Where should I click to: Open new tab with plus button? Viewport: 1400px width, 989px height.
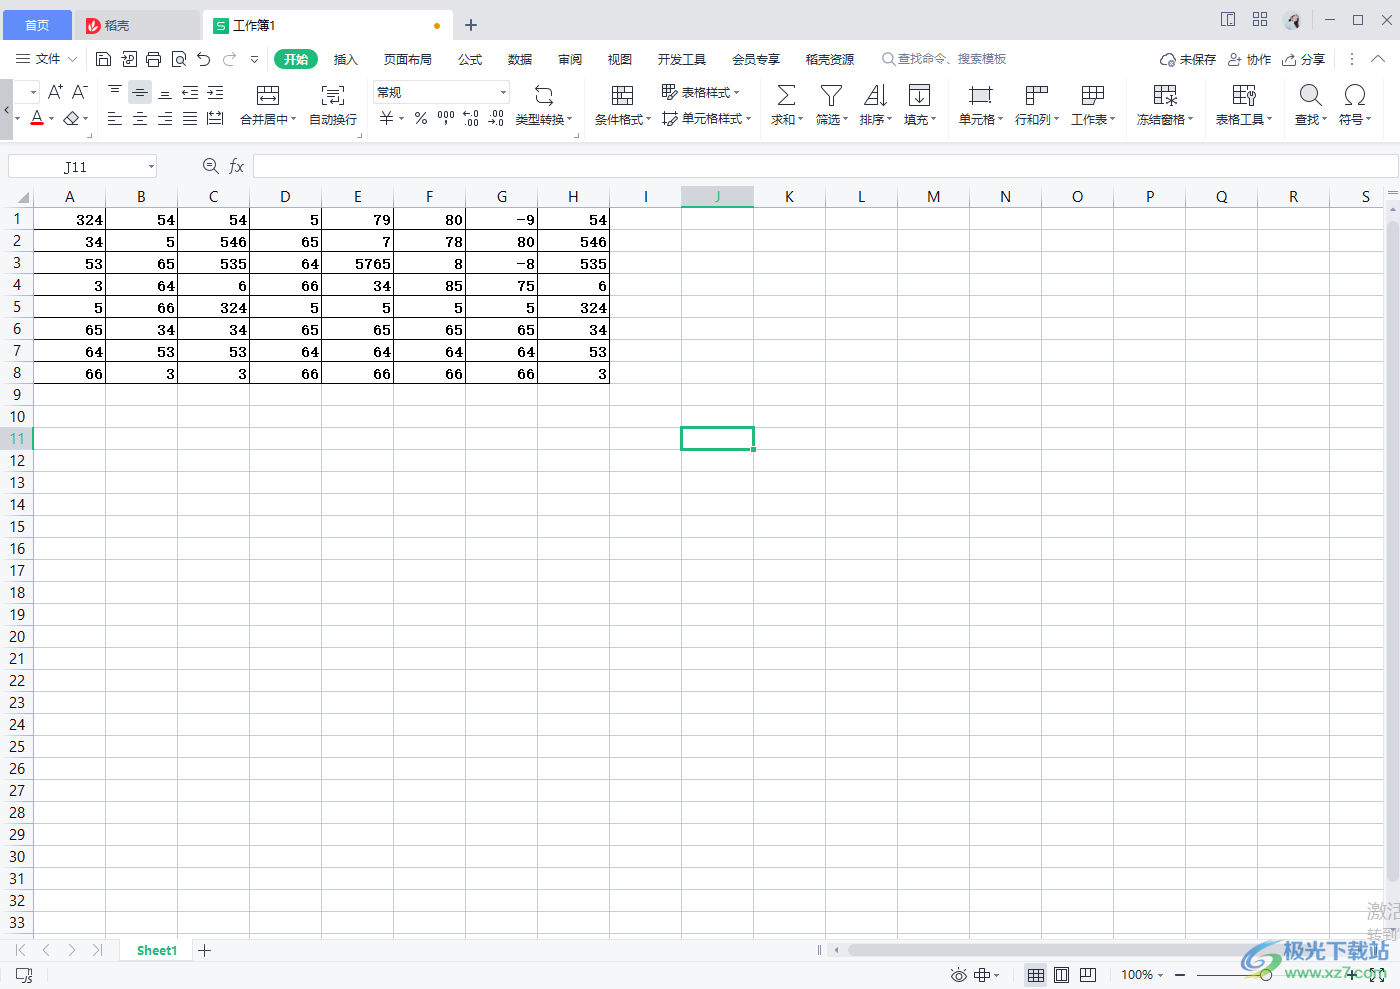(471, 25)
